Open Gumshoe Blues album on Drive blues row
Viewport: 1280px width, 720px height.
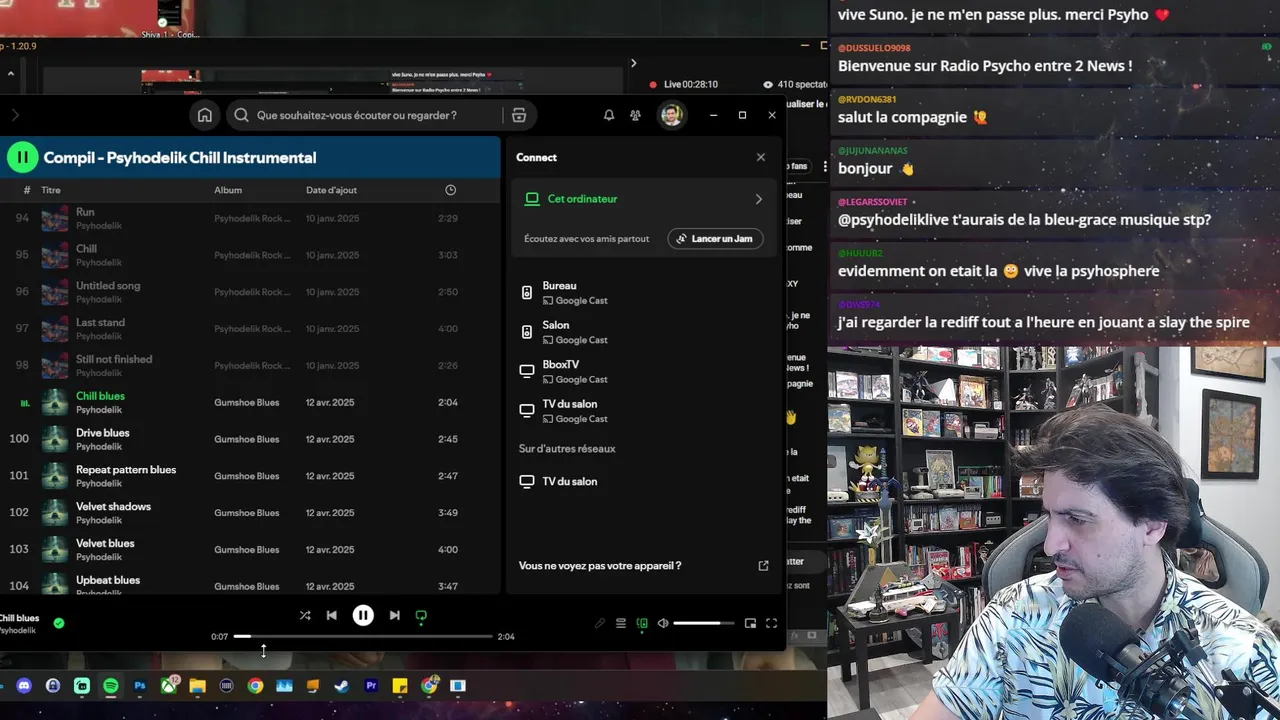coord(246,439)
